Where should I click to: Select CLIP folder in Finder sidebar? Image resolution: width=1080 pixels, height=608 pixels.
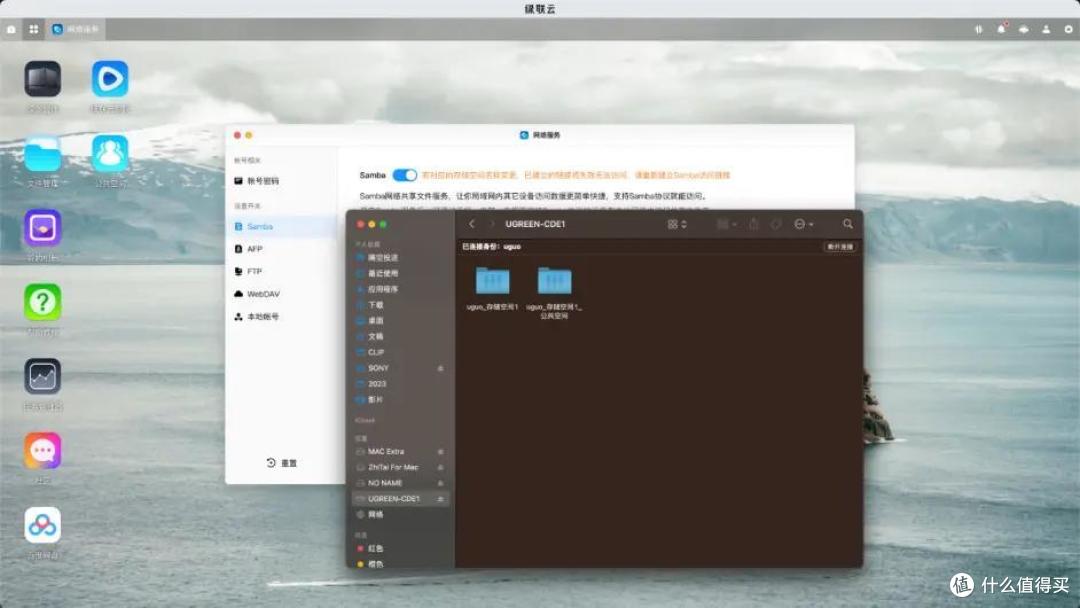(401, 352)
